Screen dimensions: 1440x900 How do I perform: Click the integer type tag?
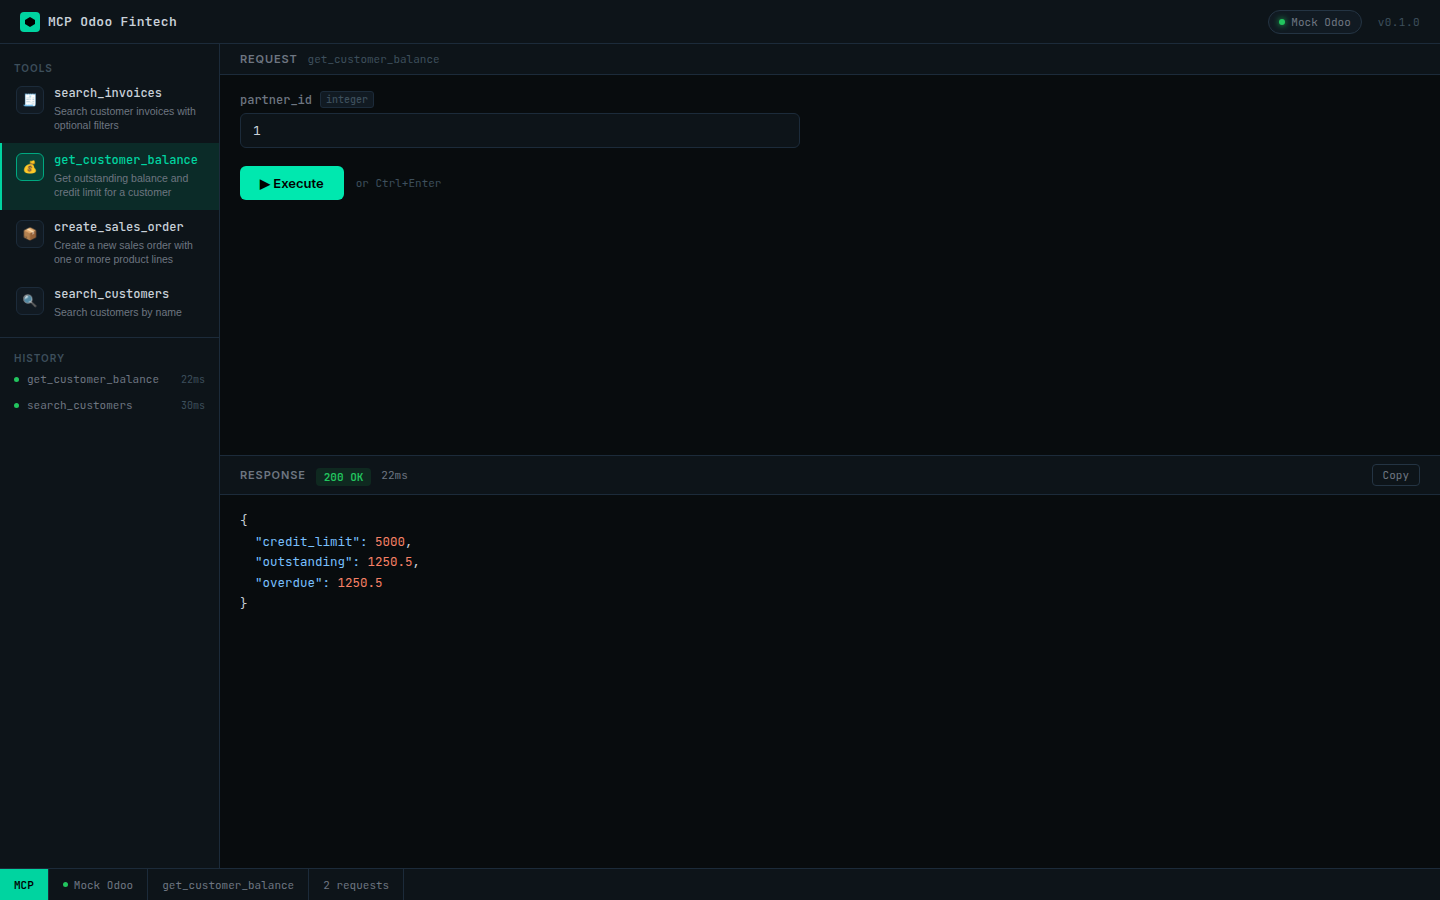347,100
